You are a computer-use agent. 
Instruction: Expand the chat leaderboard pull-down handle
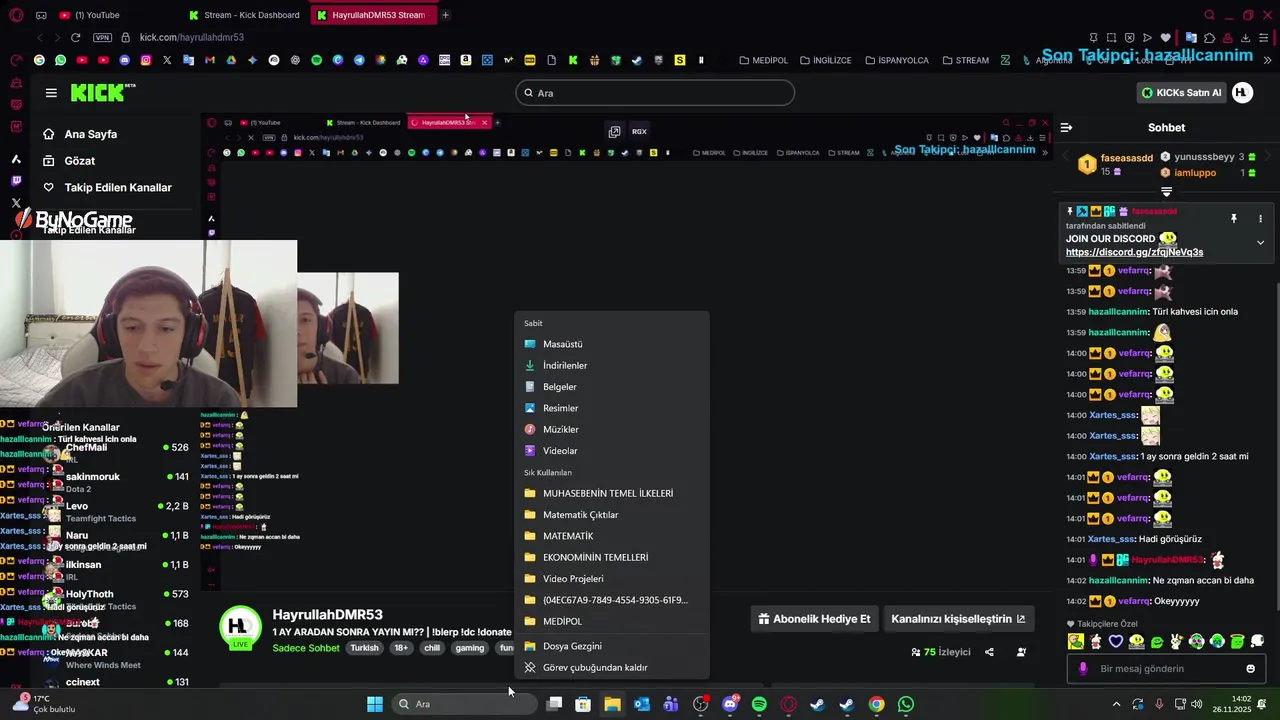pos(1166,192)
